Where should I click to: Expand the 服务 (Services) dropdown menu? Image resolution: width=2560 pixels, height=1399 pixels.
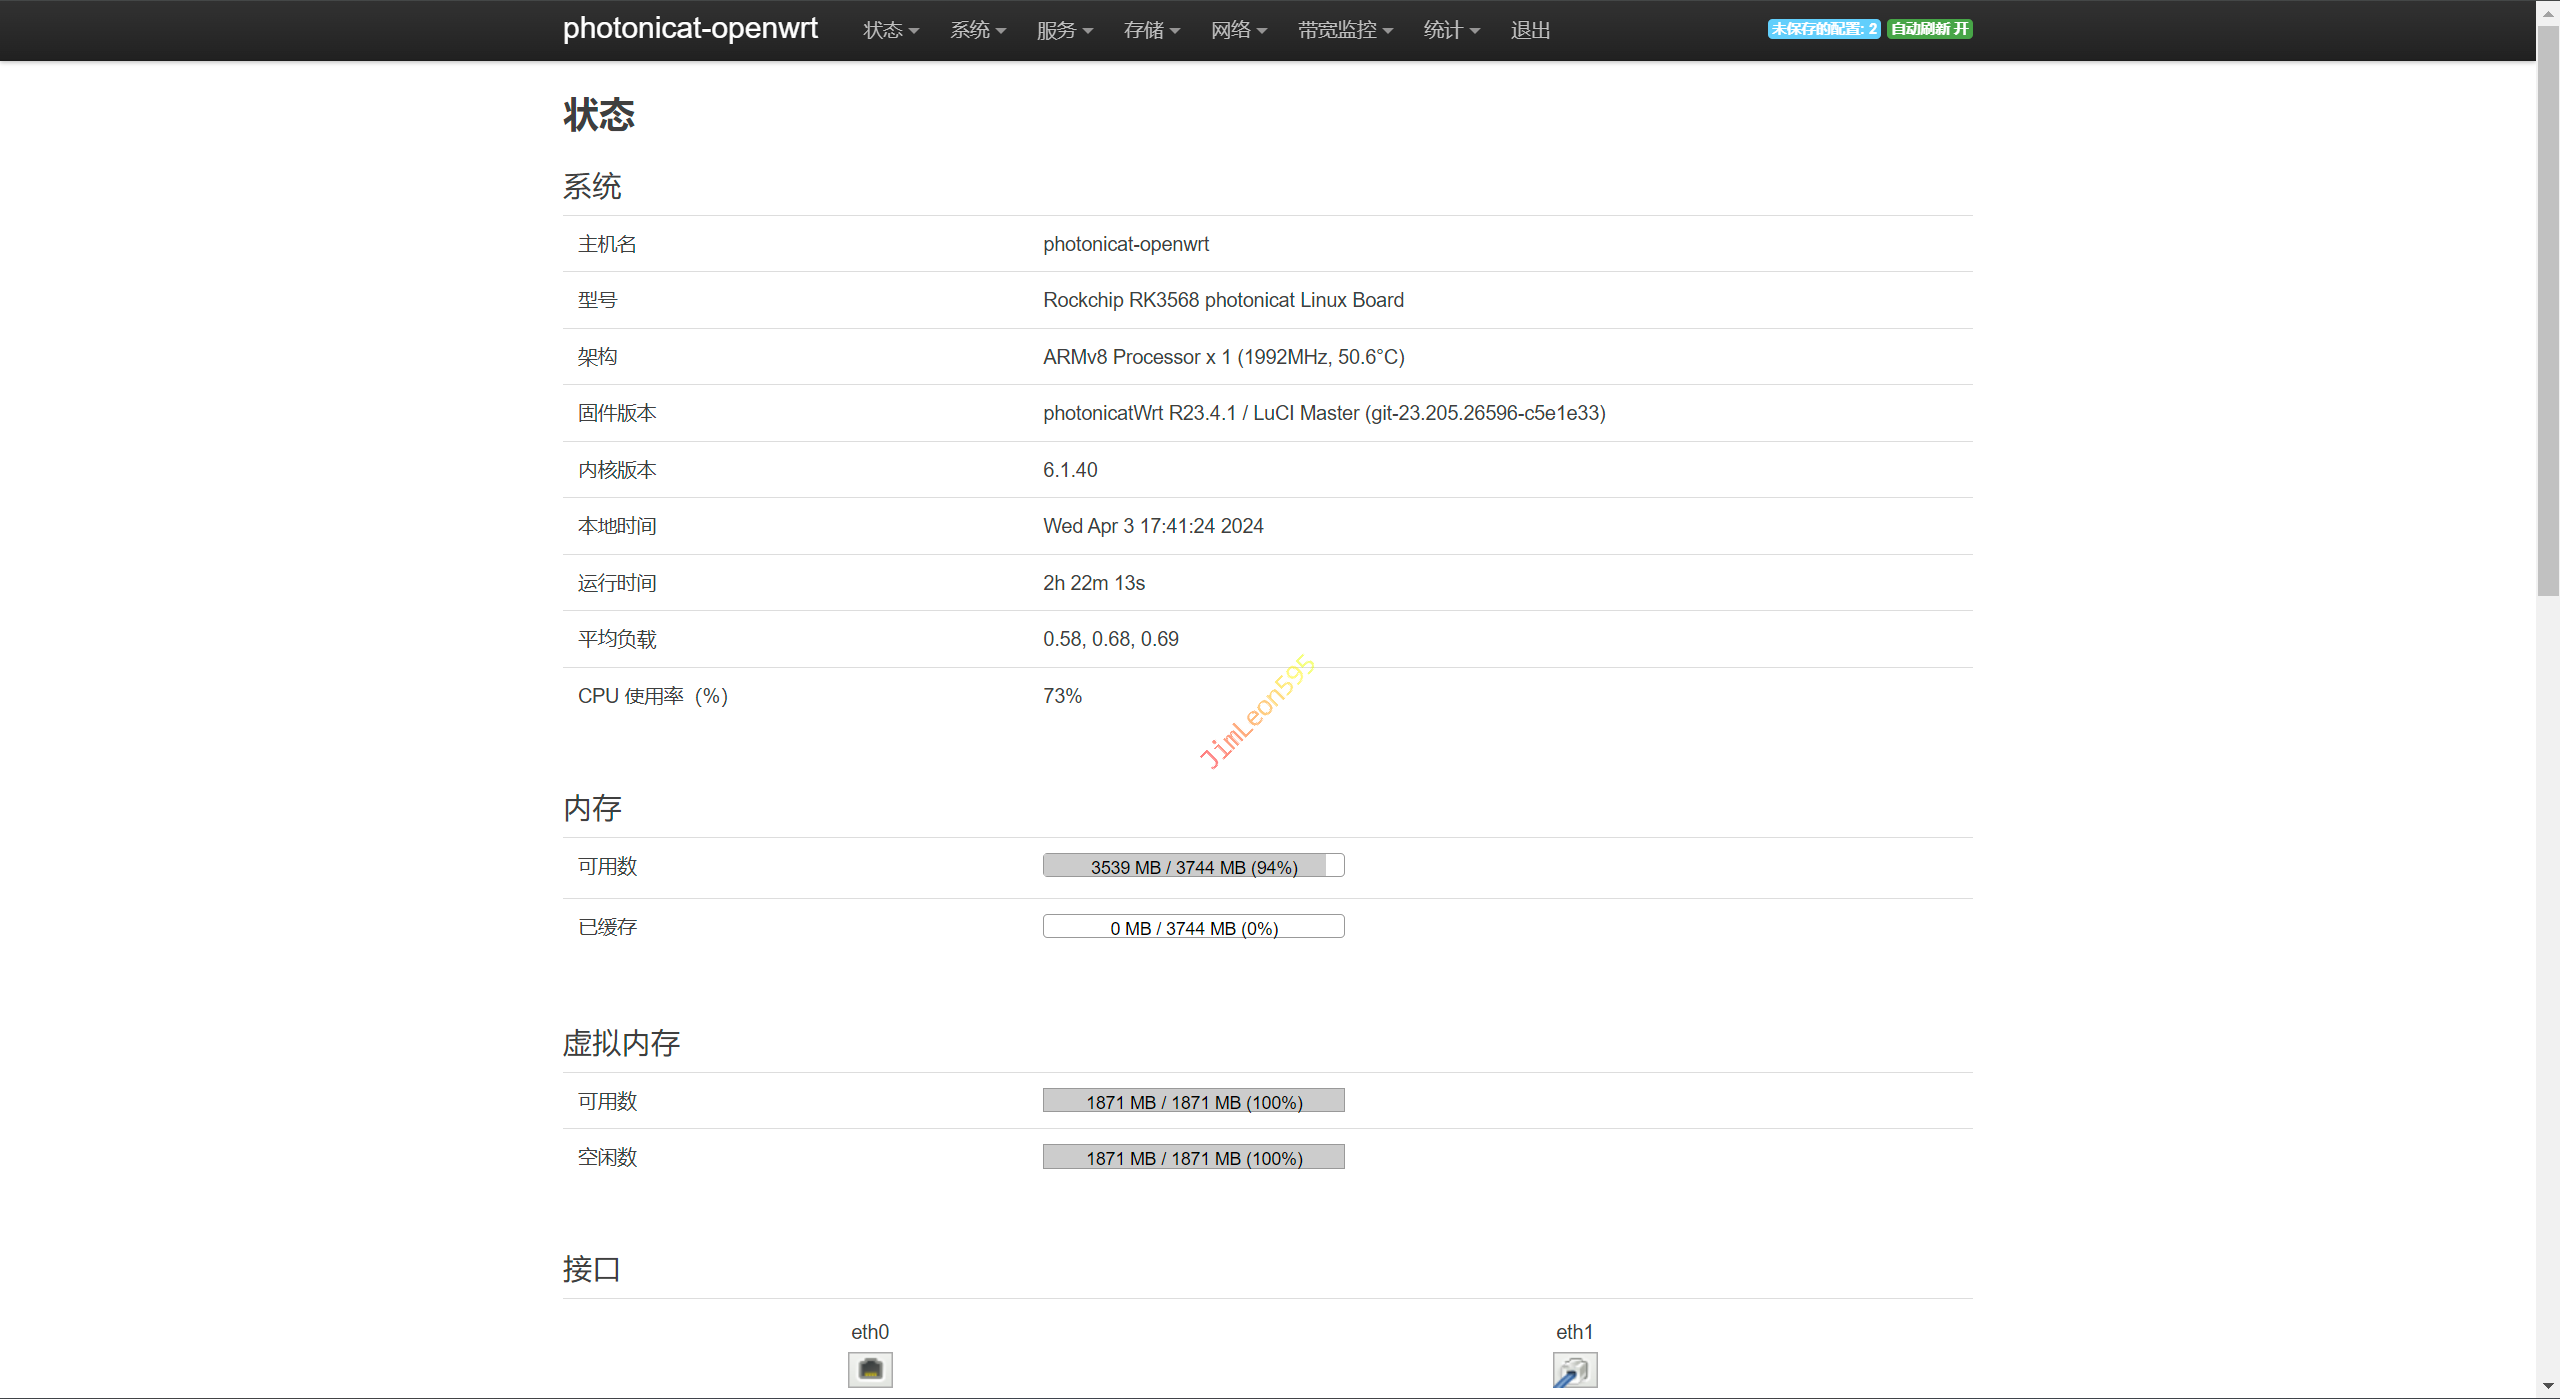tap(1064, 30)
